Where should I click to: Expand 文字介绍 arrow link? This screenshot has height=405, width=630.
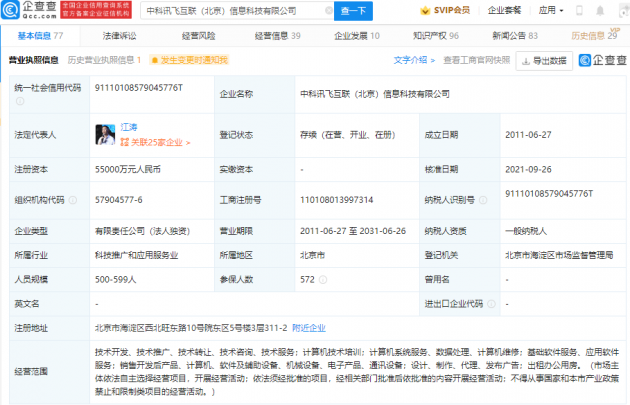click(414, 60)
